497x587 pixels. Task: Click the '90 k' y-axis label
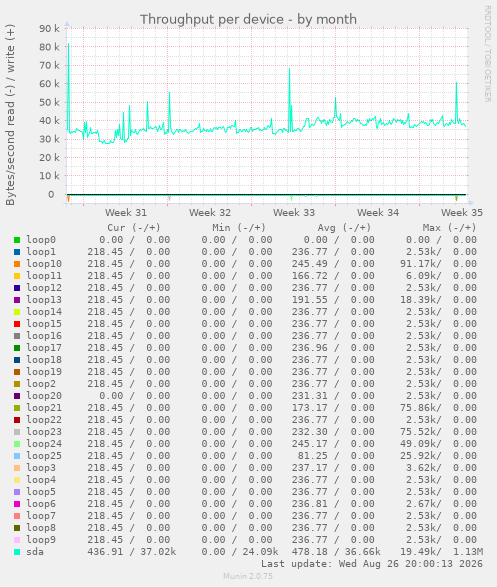tap(49, 28)
